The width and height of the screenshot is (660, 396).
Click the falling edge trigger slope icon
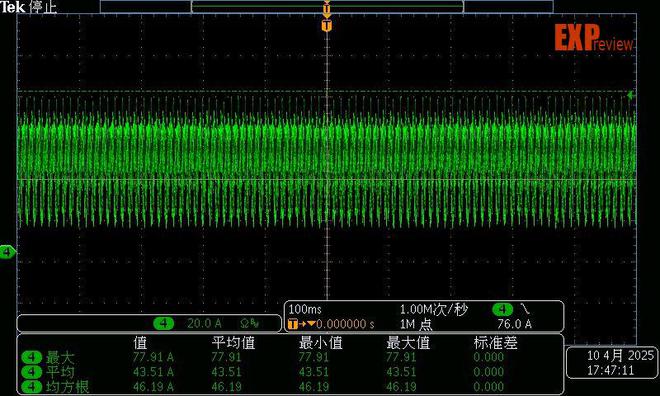click(x=525, y=309)
